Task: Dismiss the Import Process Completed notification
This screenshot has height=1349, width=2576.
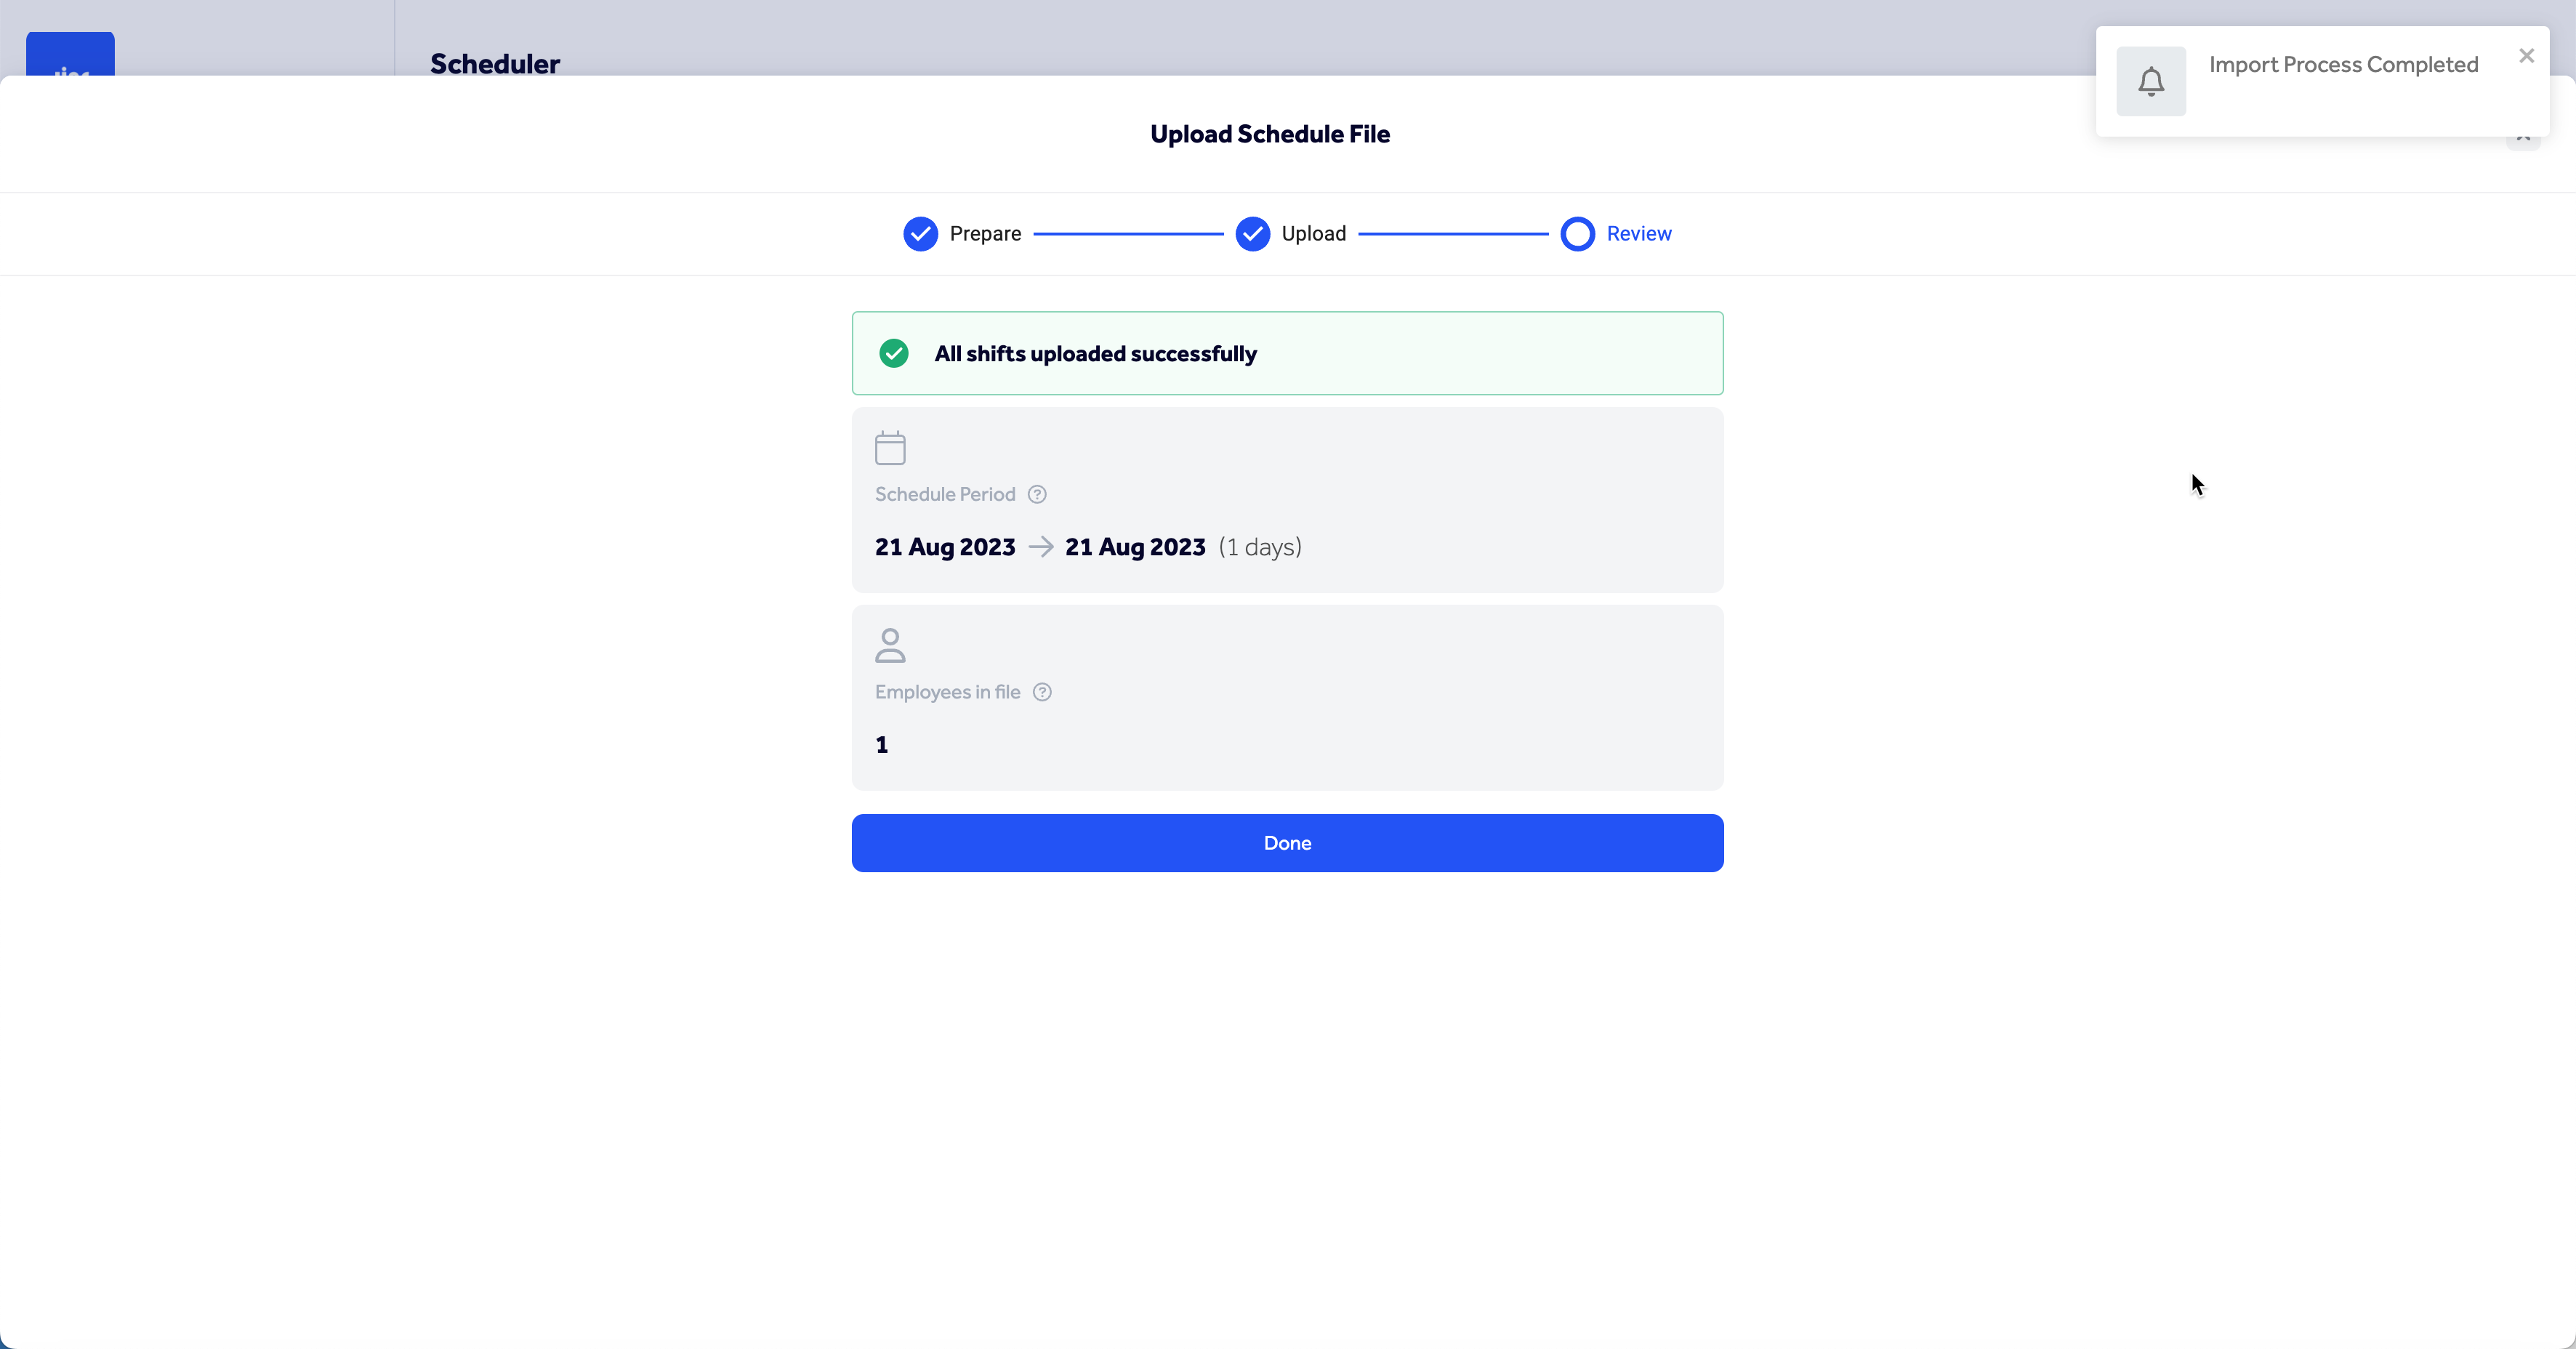Action: tap(2526, 56)
